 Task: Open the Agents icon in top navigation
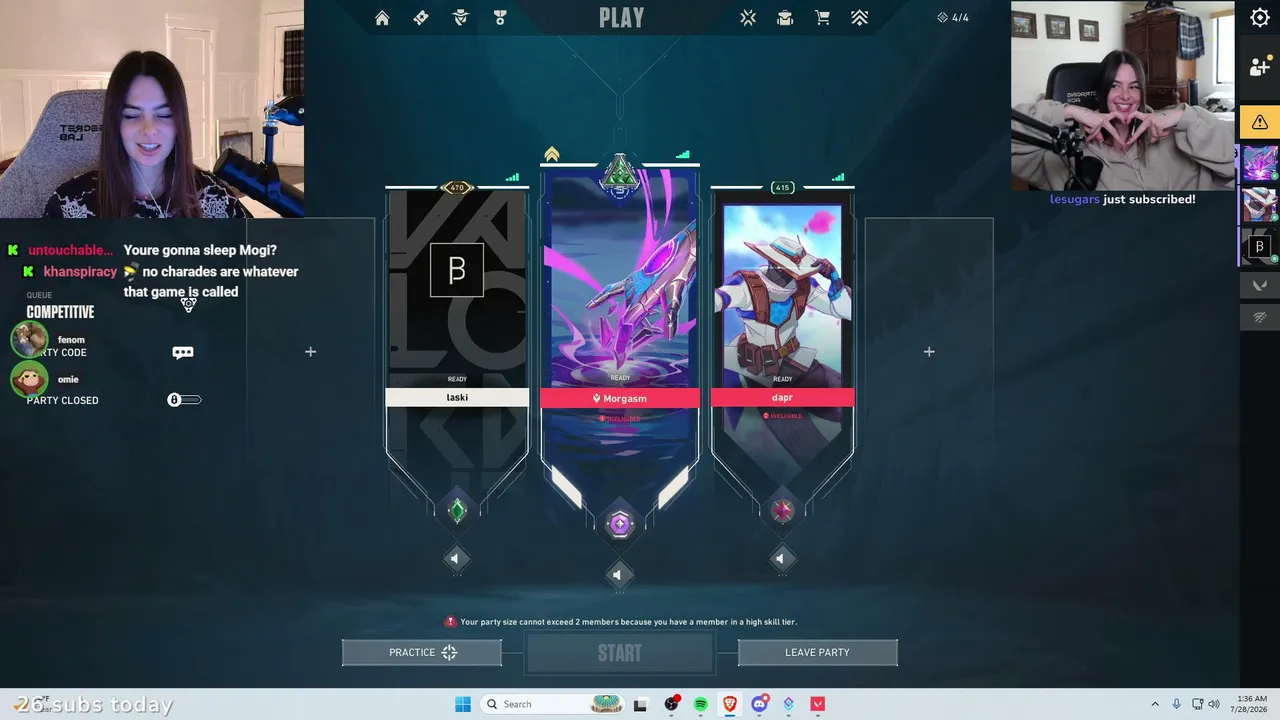tap(461, 18)
